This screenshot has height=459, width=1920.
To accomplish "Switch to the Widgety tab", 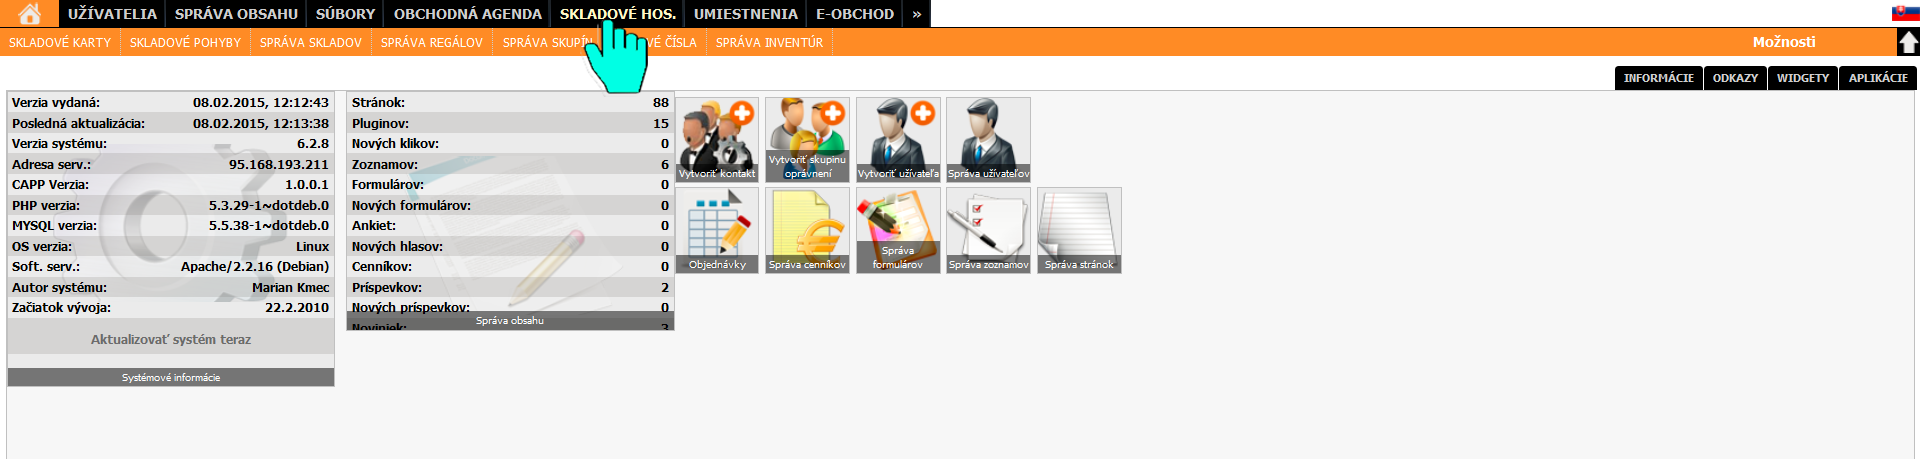I will pyautogui.click(x=1802, y=78).
